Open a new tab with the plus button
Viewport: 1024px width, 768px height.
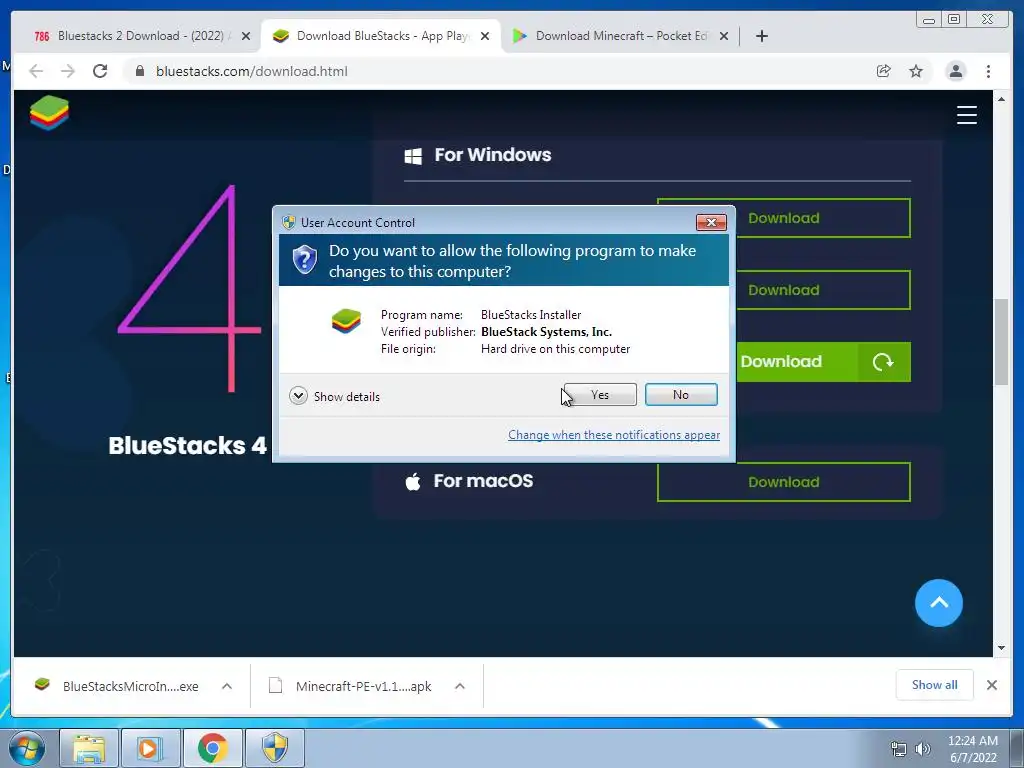(761, 37)
